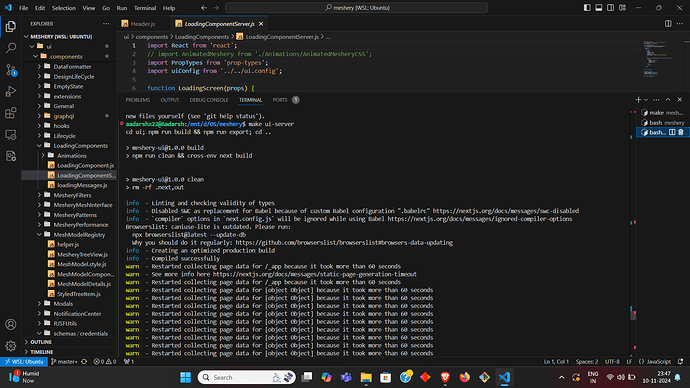Viewport: 690px width, 388px height.
Task: Open Brave browser from taskbar
Action: (445, 377)
